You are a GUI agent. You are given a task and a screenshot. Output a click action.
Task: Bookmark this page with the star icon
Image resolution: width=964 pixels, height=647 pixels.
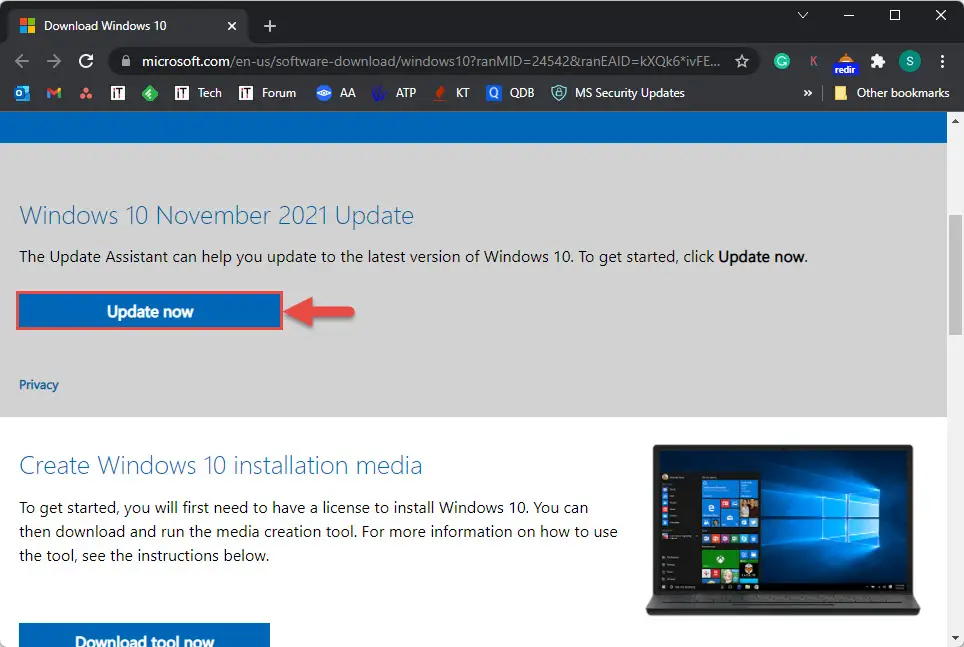tap(742, 61)
